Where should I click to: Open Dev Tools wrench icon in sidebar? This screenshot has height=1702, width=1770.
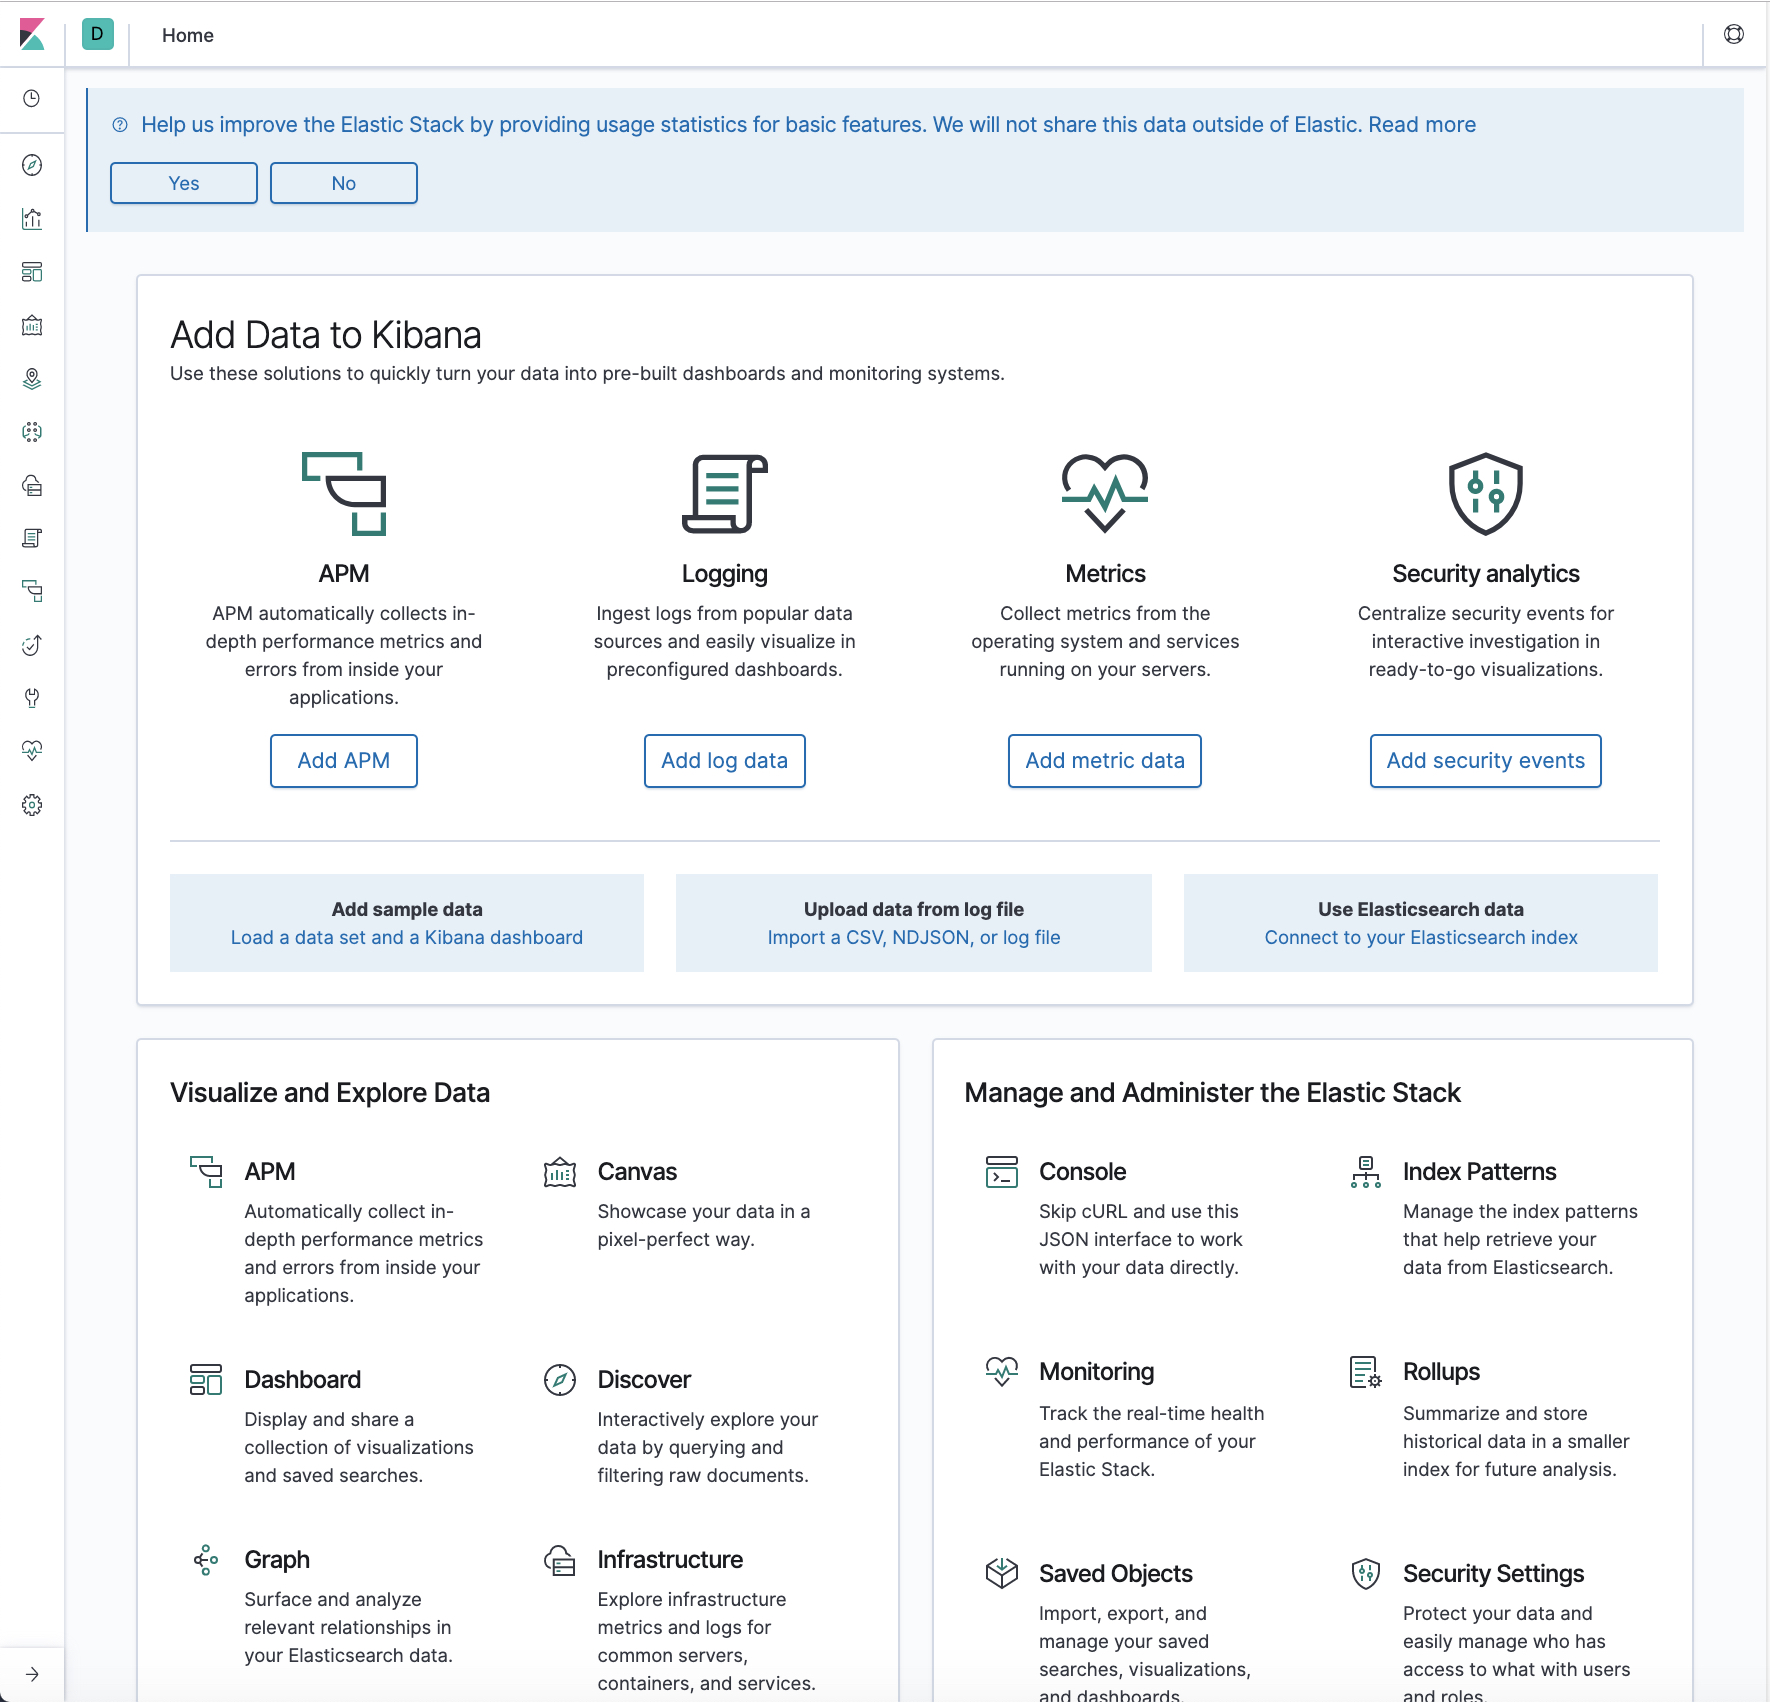32,698
